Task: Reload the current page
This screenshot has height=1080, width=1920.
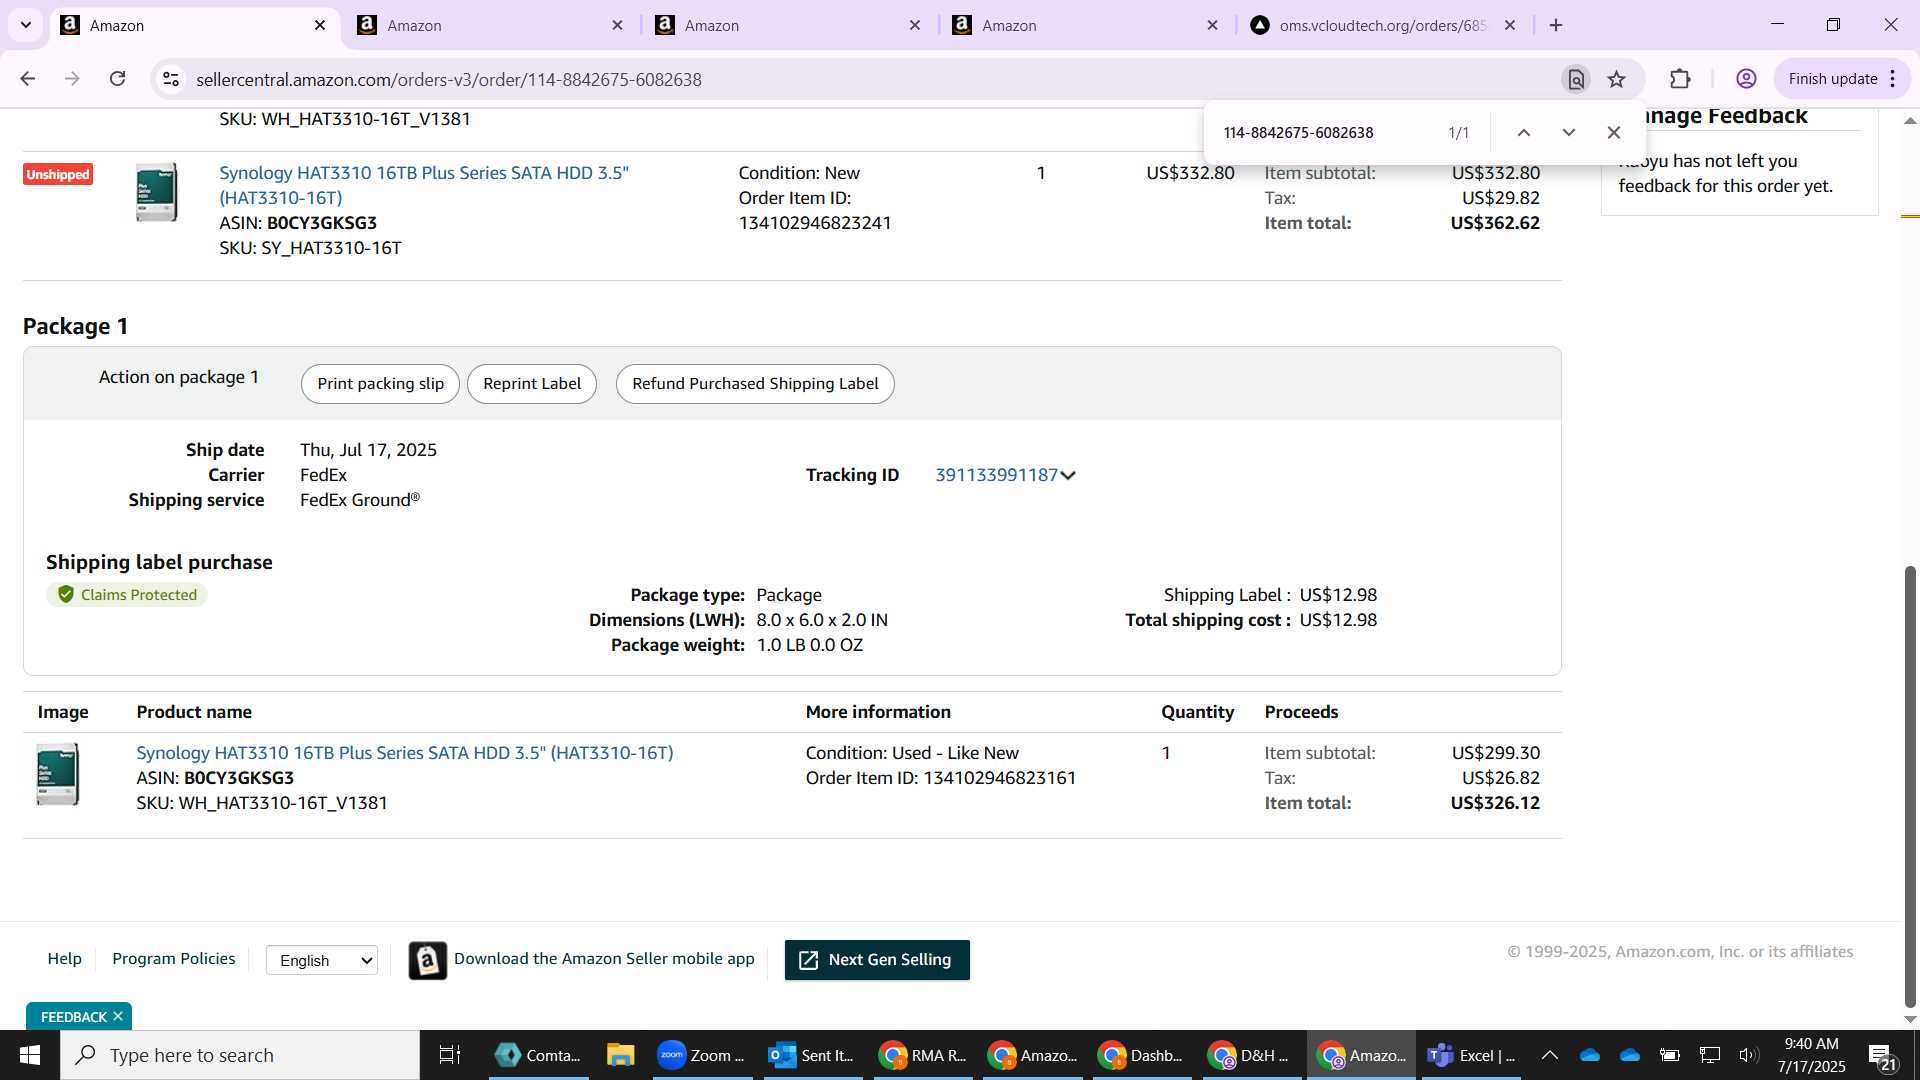Action: [x=117, y=79]
